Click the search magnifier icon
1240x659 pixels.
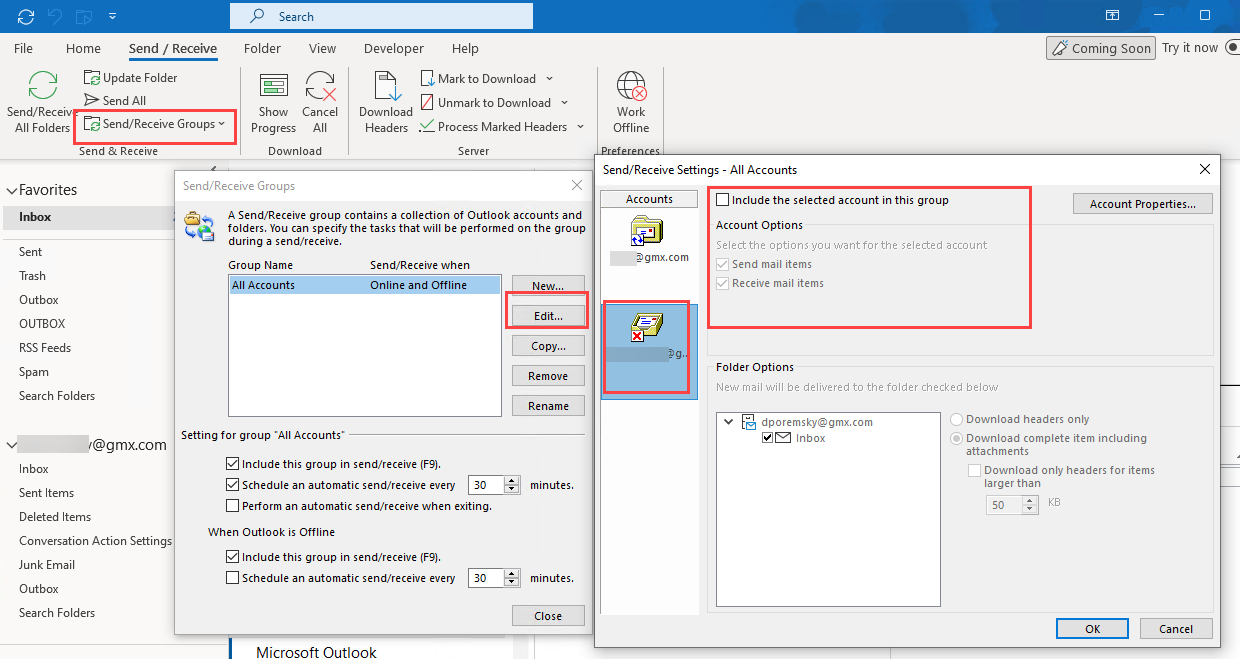(x=258, y=16)
